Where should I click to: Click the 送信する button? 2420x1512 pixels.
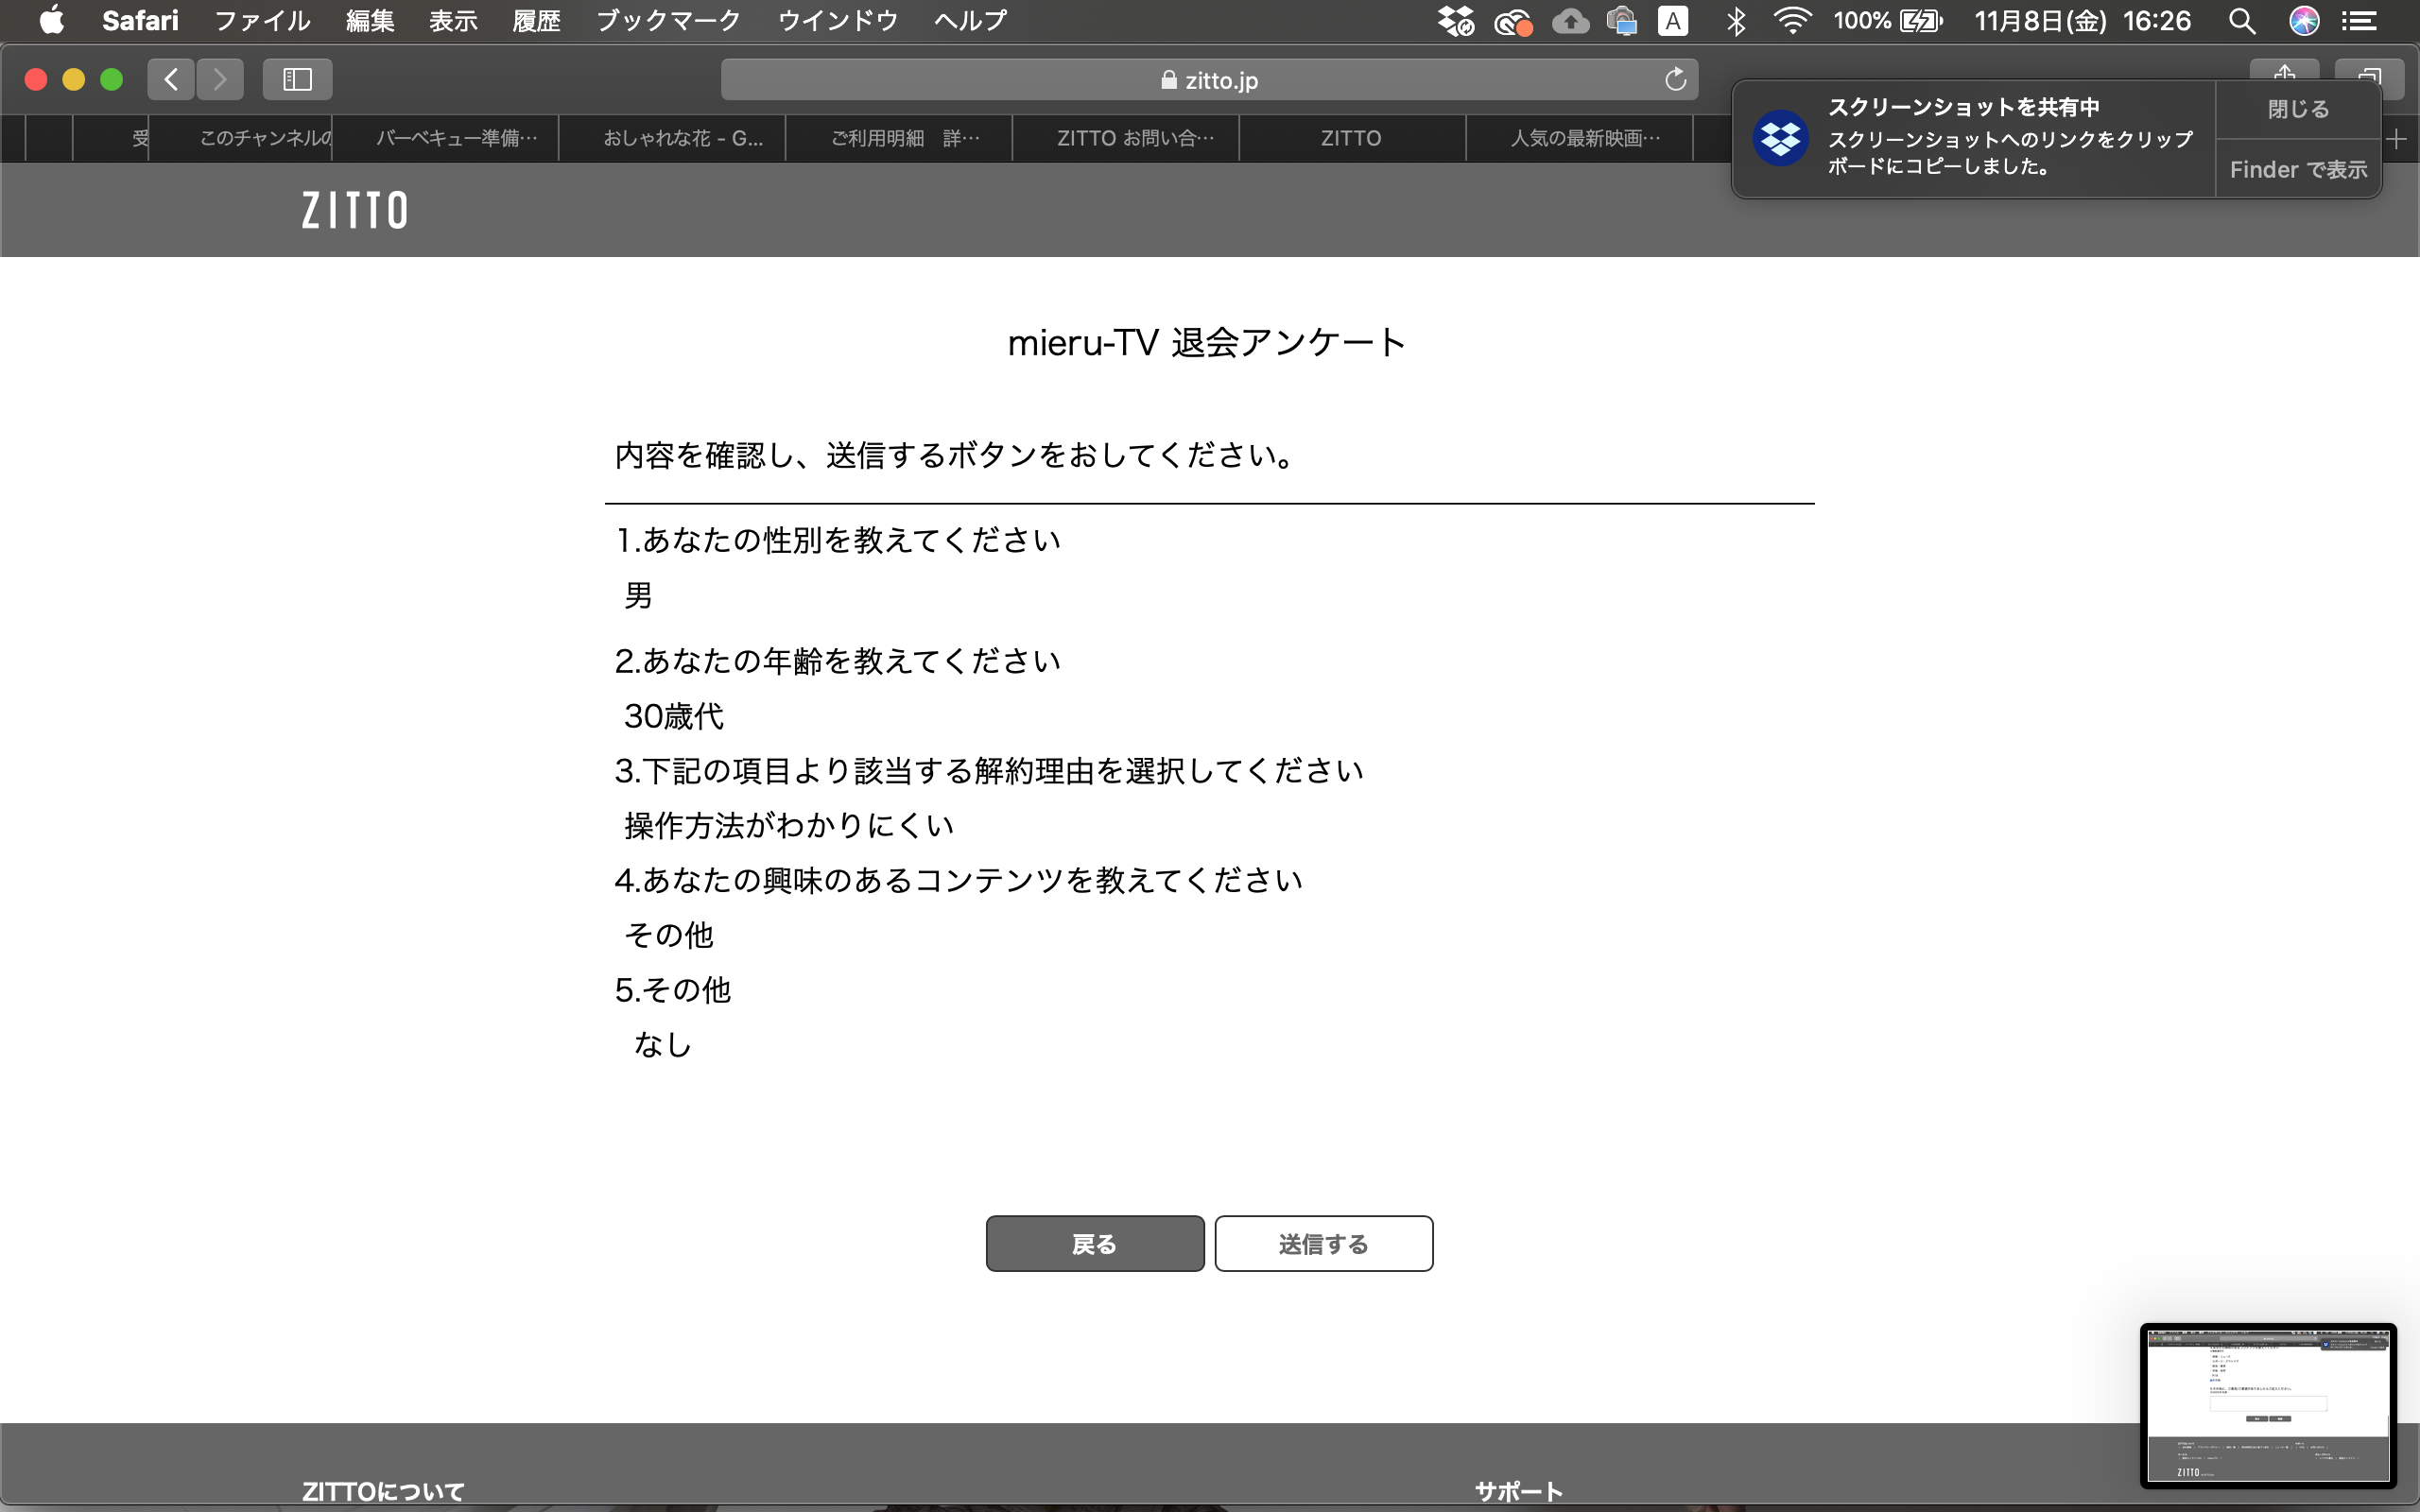pyautogui.click(x=1324, y=1243)
